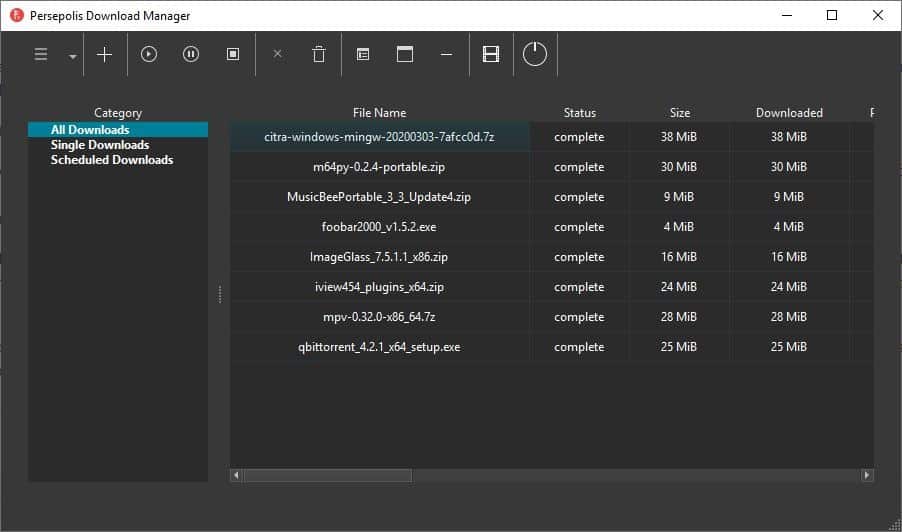Click 28 MiB downloaded for mpv row
The image size is (902, 532).
point(789,316)
